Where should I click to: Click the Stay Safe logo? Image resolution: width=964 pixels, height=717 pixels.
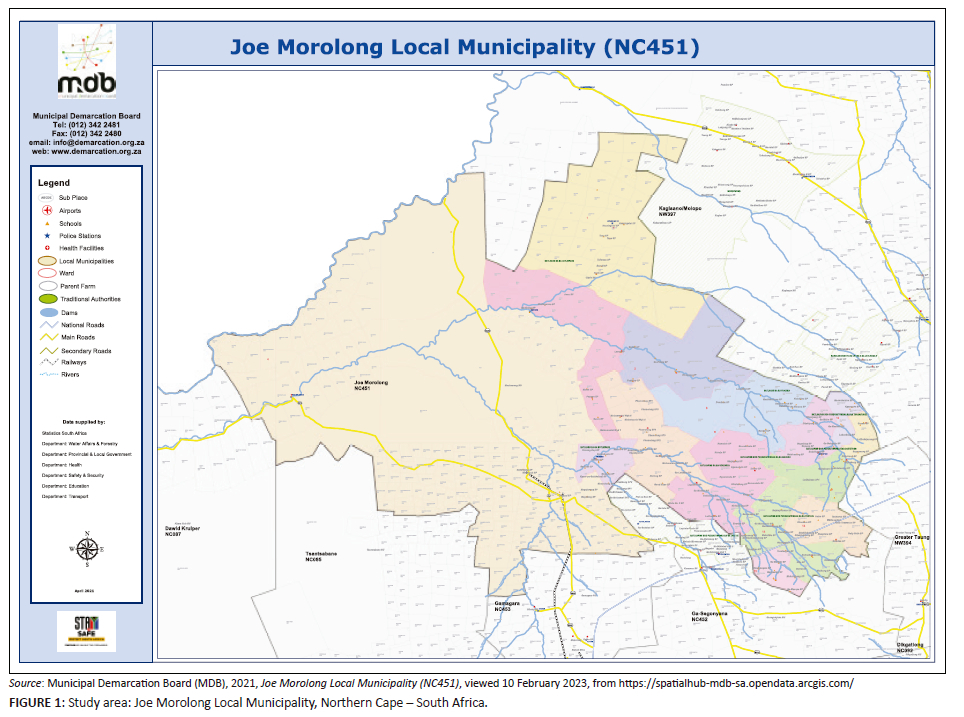tap(86, 631)
